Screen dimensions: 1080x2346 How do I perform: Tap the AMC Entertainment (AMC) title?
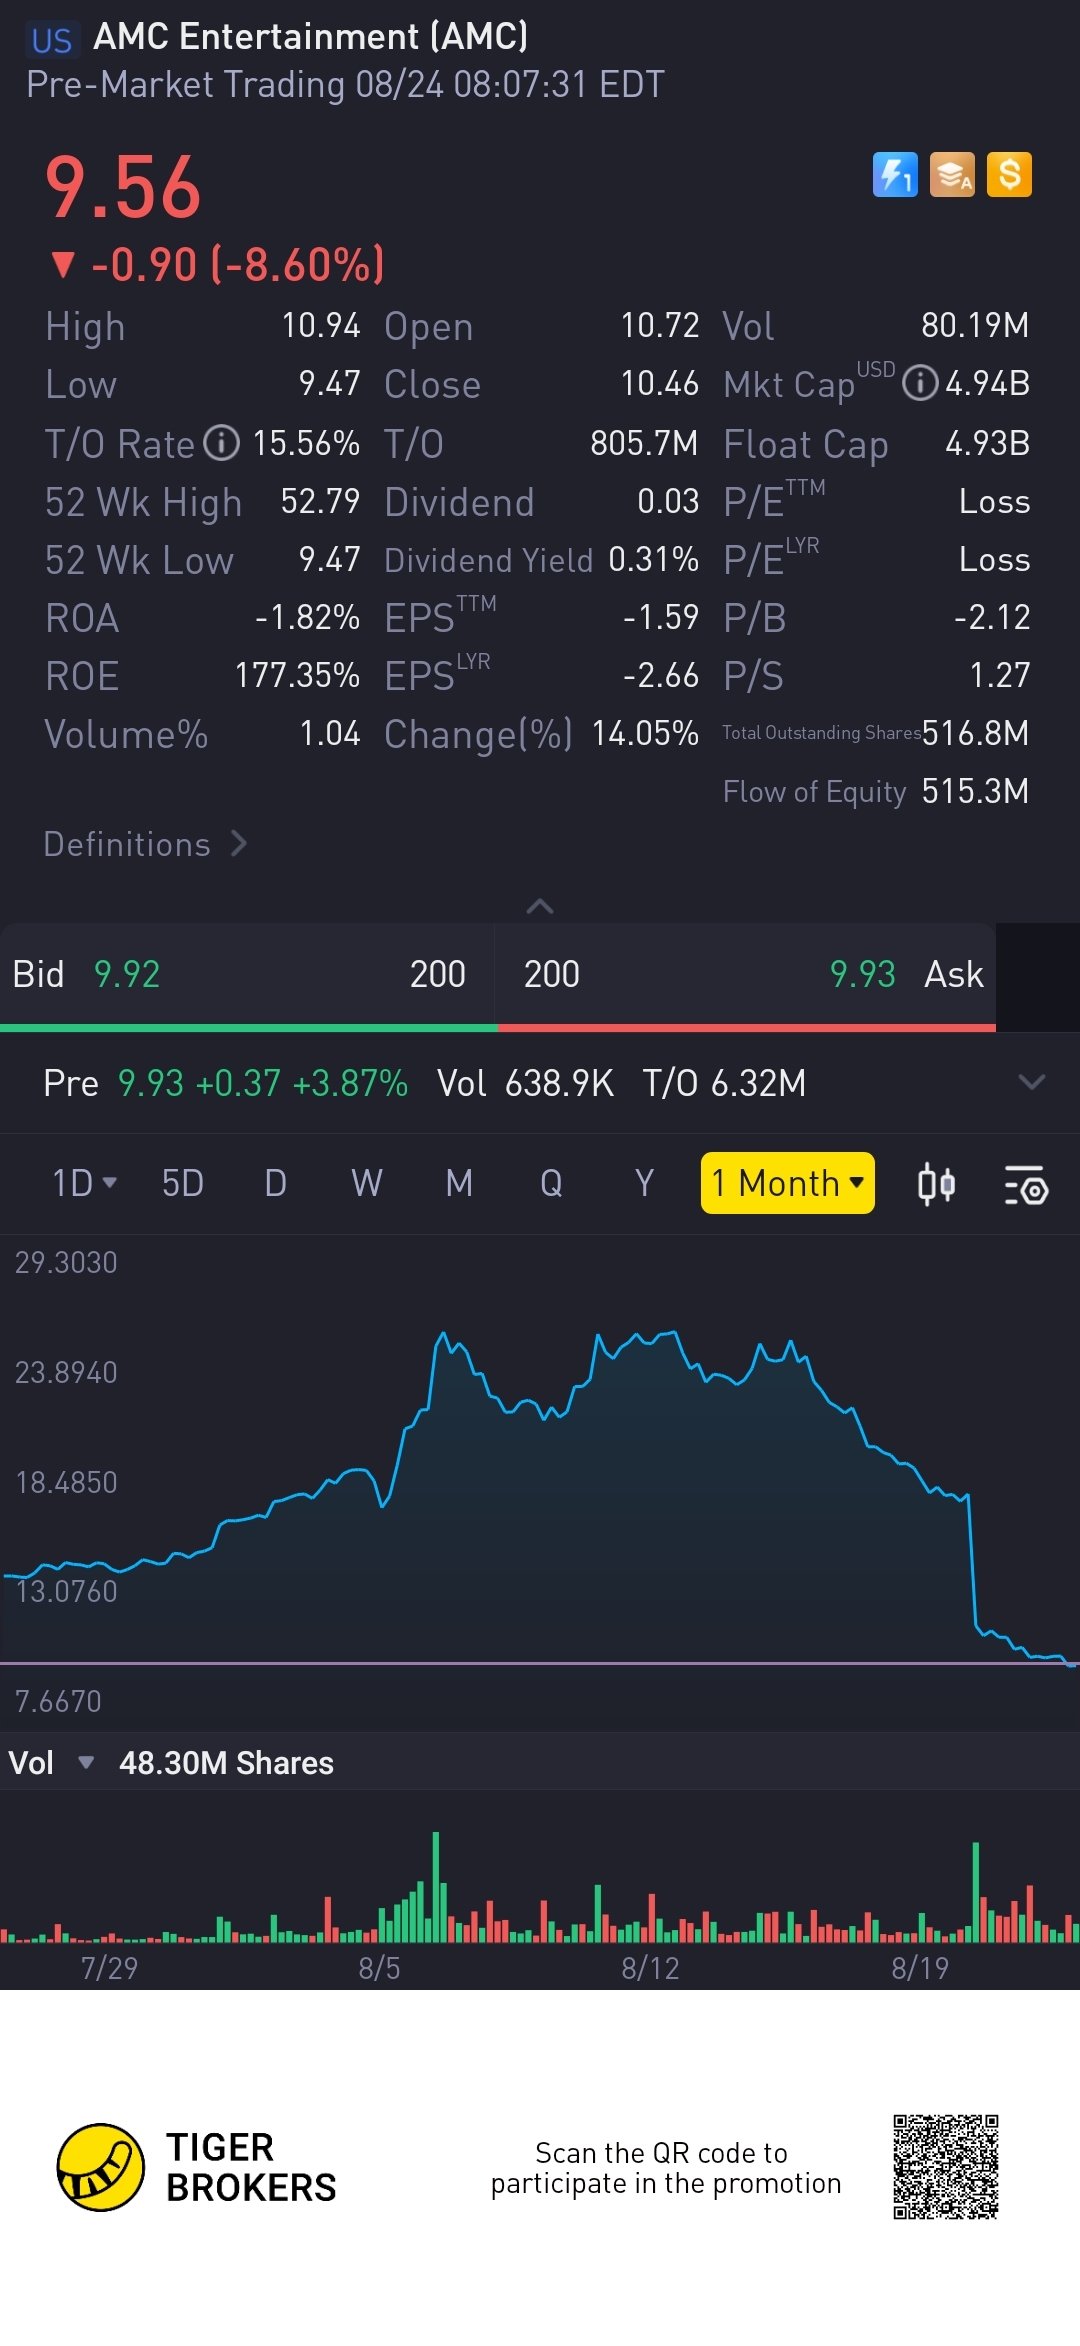pos(310,37)
